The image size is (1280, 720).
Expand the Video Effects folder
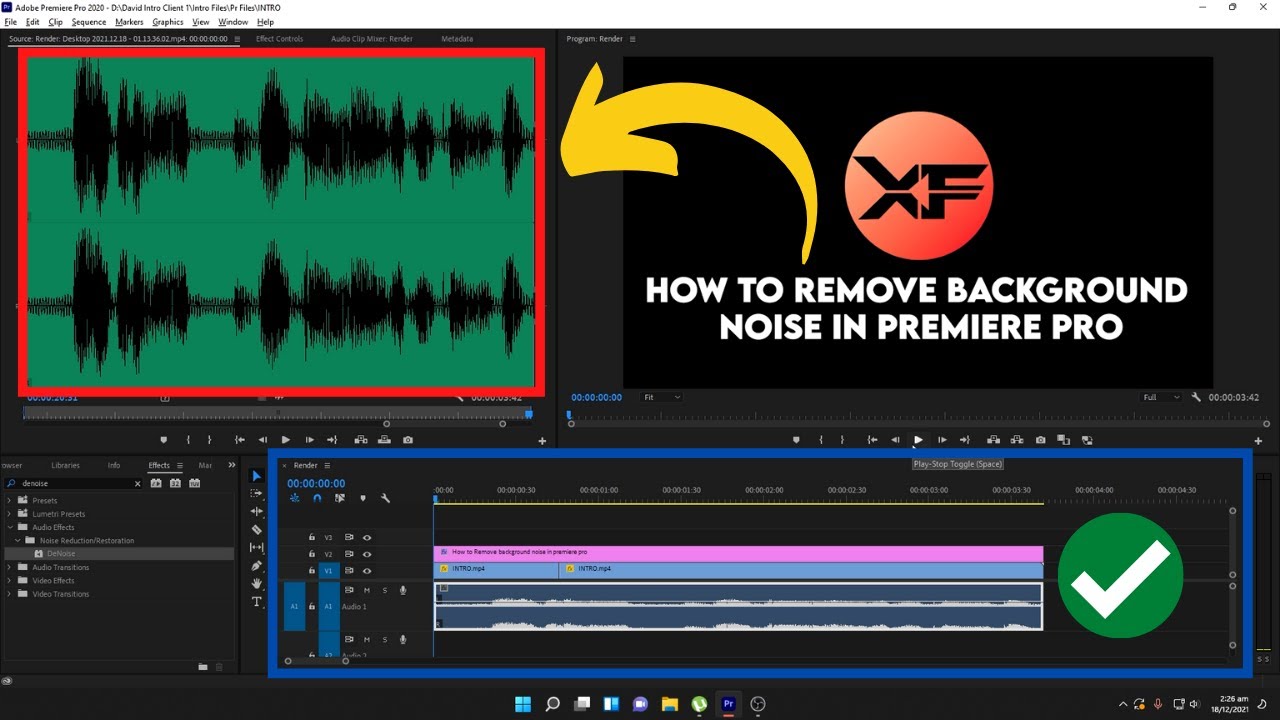pyautogui.click(x=10, y=580)
